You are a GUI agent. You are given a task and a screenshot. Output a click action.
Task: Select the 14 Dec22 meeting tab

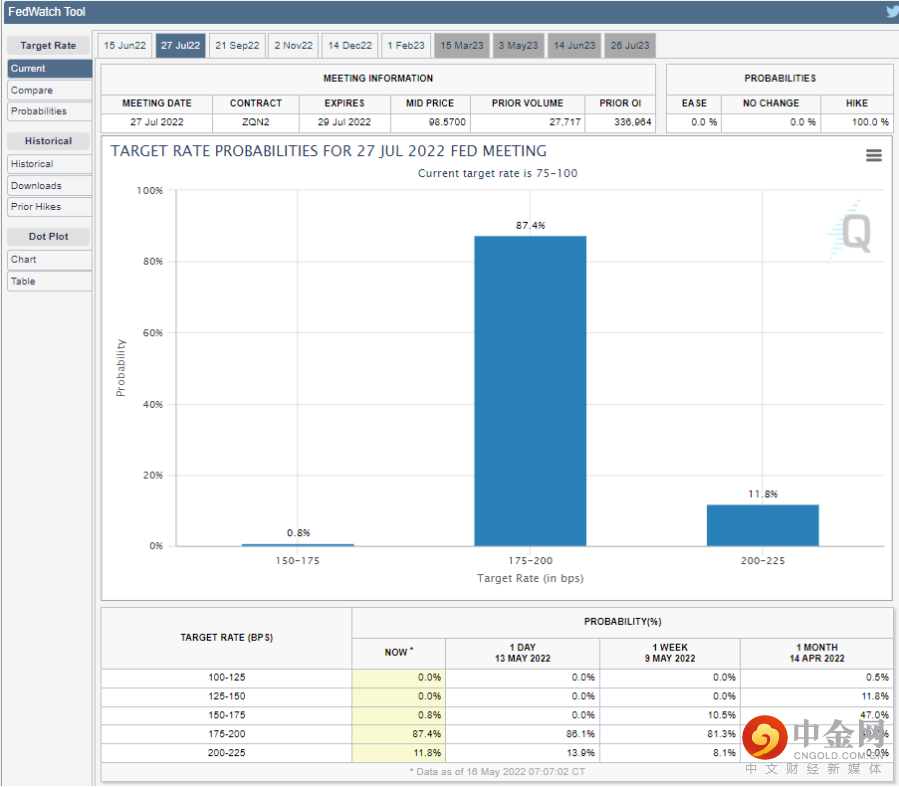(x=350, y=46)
